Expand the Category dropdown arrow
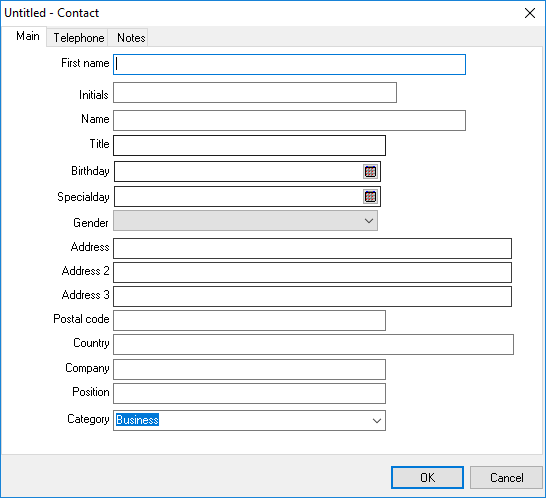 click(376, 421)
